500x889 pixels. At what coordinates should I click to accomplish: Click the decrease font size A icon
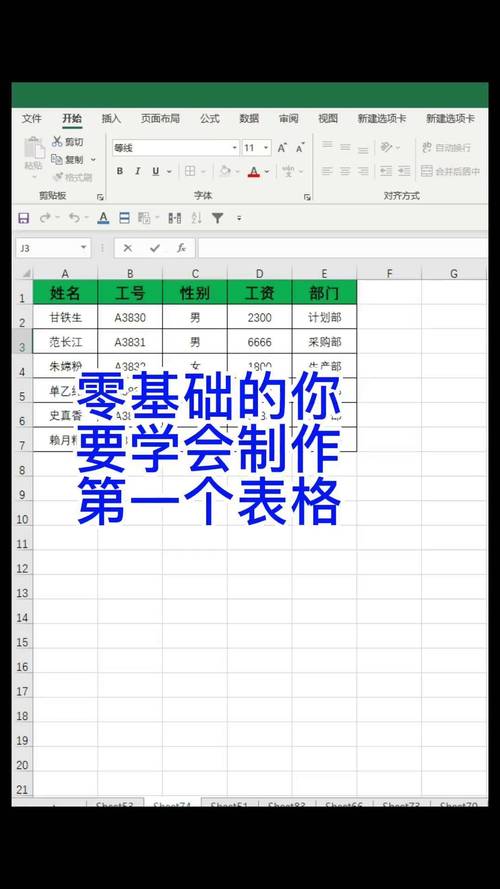click(300, 148)
